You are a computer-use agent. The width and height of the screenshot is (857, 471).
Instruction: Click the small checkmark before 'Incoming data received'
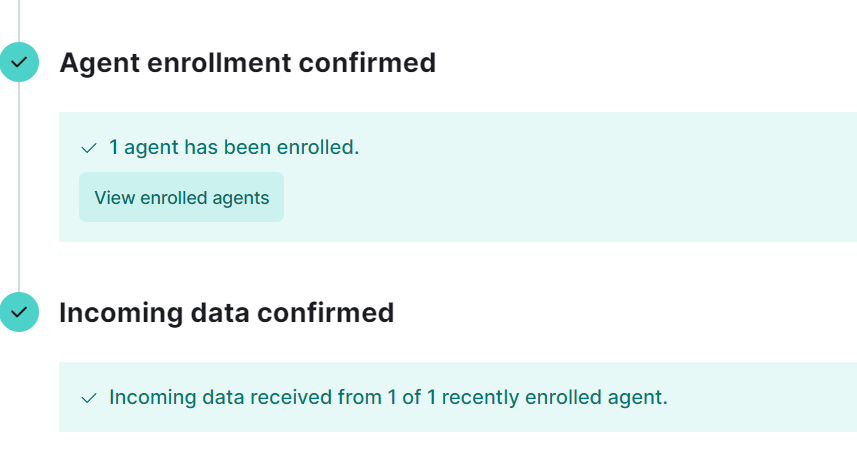[x=89, y=398]
